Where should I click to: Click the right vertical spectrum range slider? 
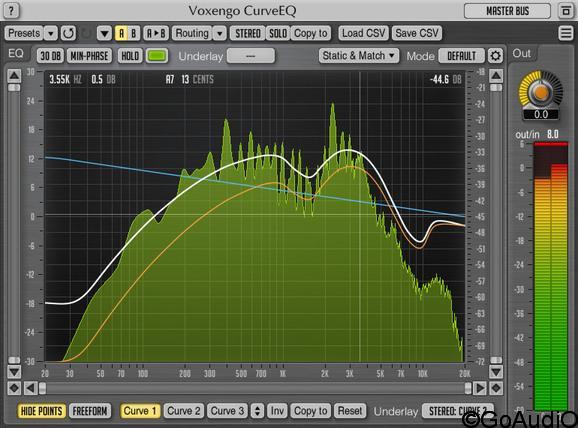point(496,224)
